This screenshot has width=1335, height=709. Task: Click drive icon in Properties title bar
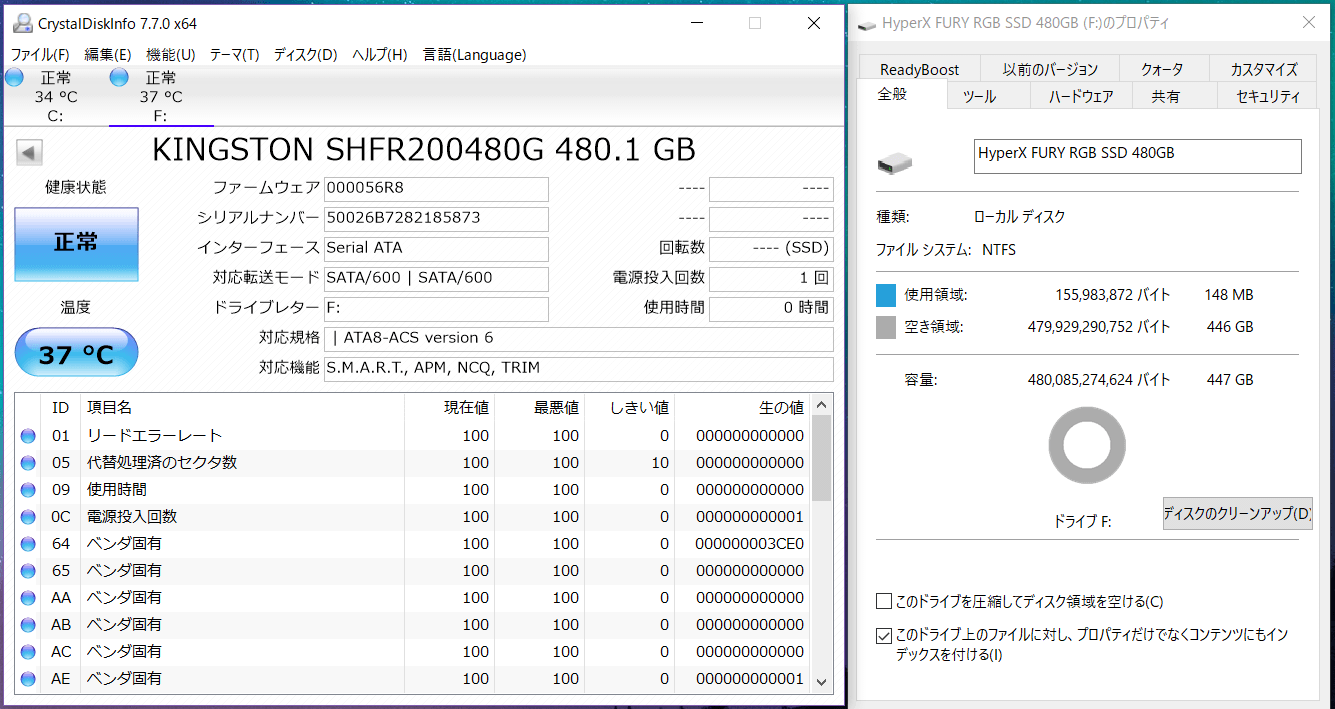coord(866,24)
